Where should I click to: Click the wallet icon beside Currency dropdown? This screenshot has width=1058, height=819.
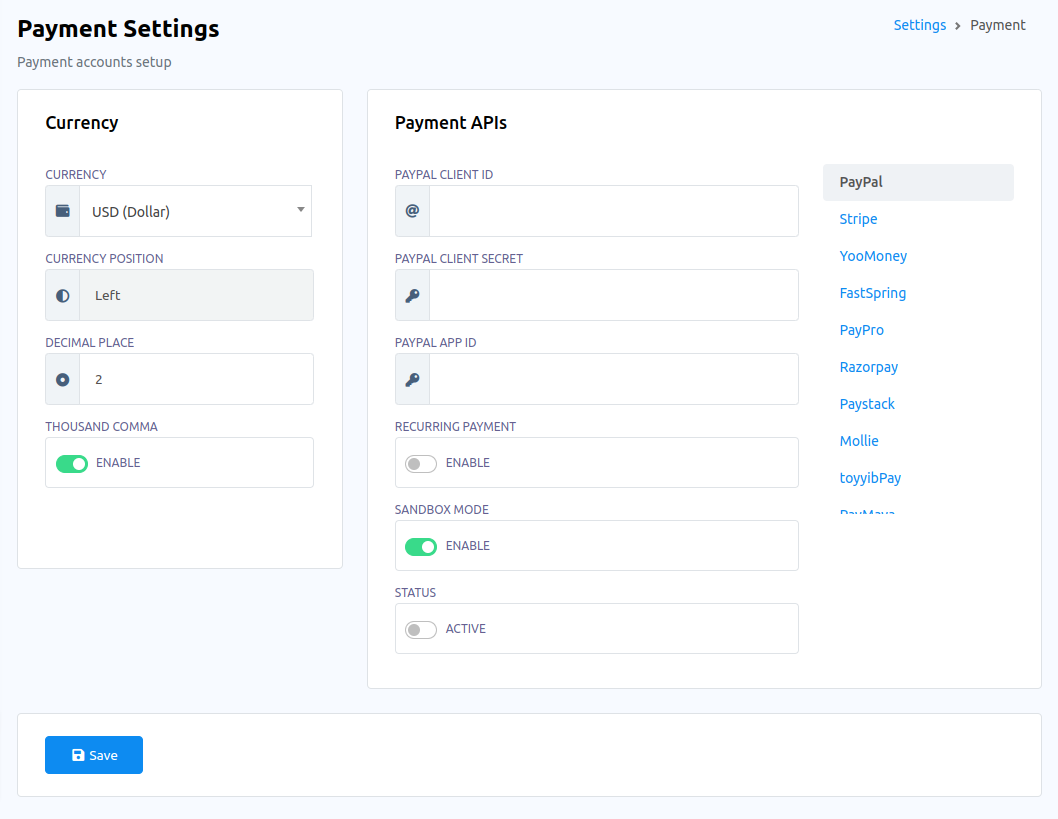click(x=63, y=211)
